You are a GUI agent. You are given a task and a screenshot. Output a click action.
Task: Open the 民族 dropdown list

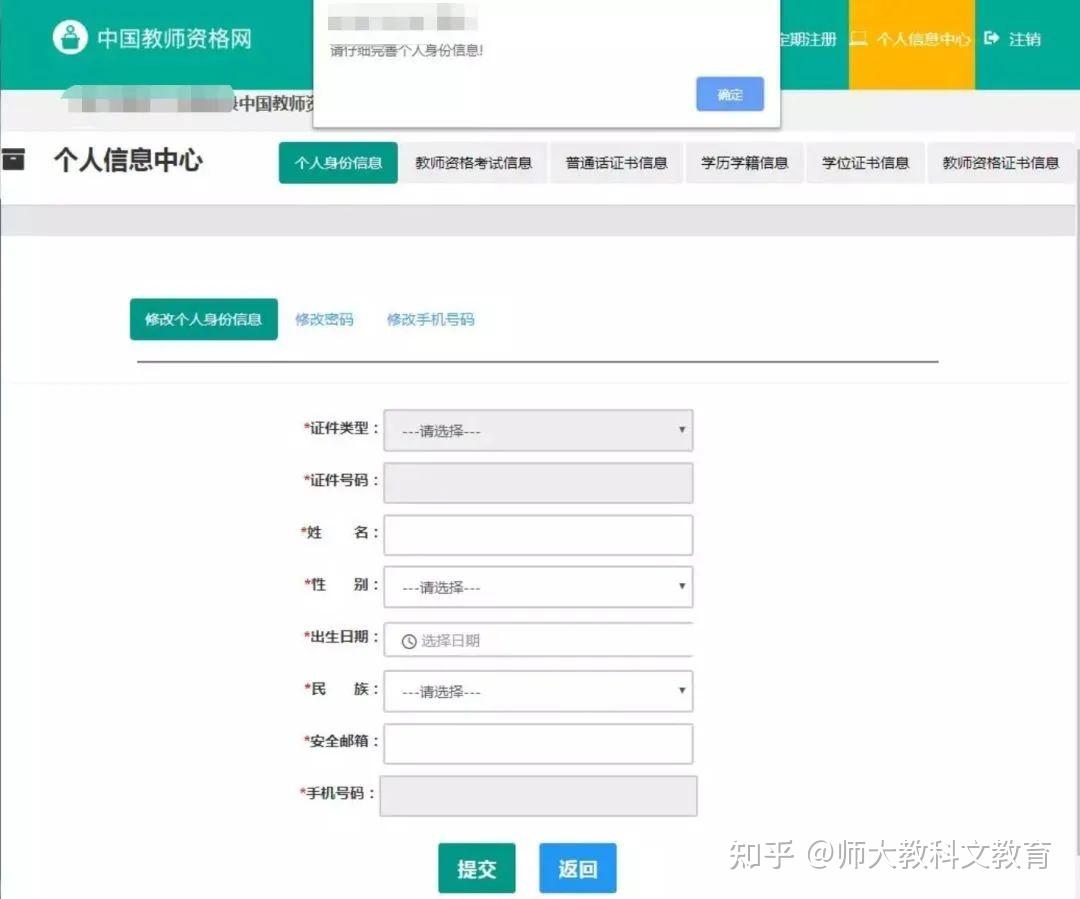(x=538, y=691)
